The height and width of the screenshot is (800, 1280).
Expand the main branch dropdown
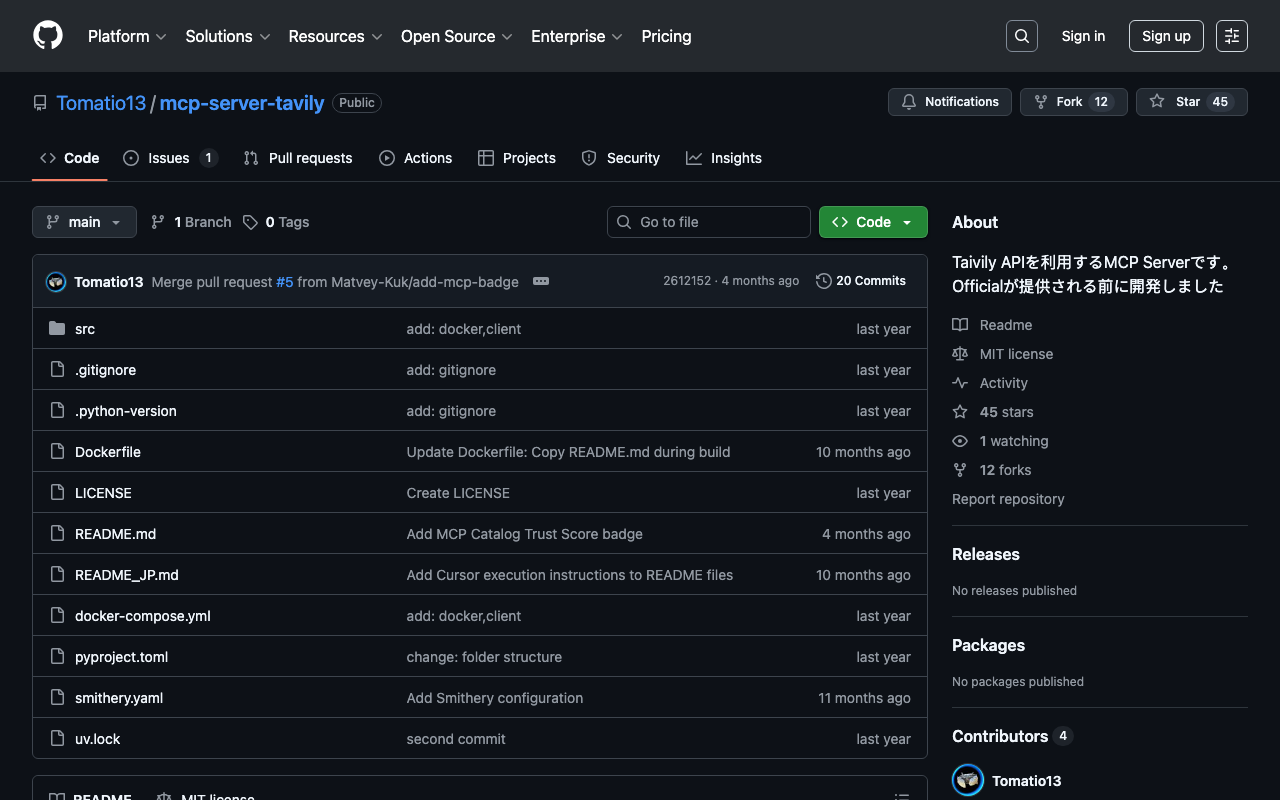coord(84,222)
